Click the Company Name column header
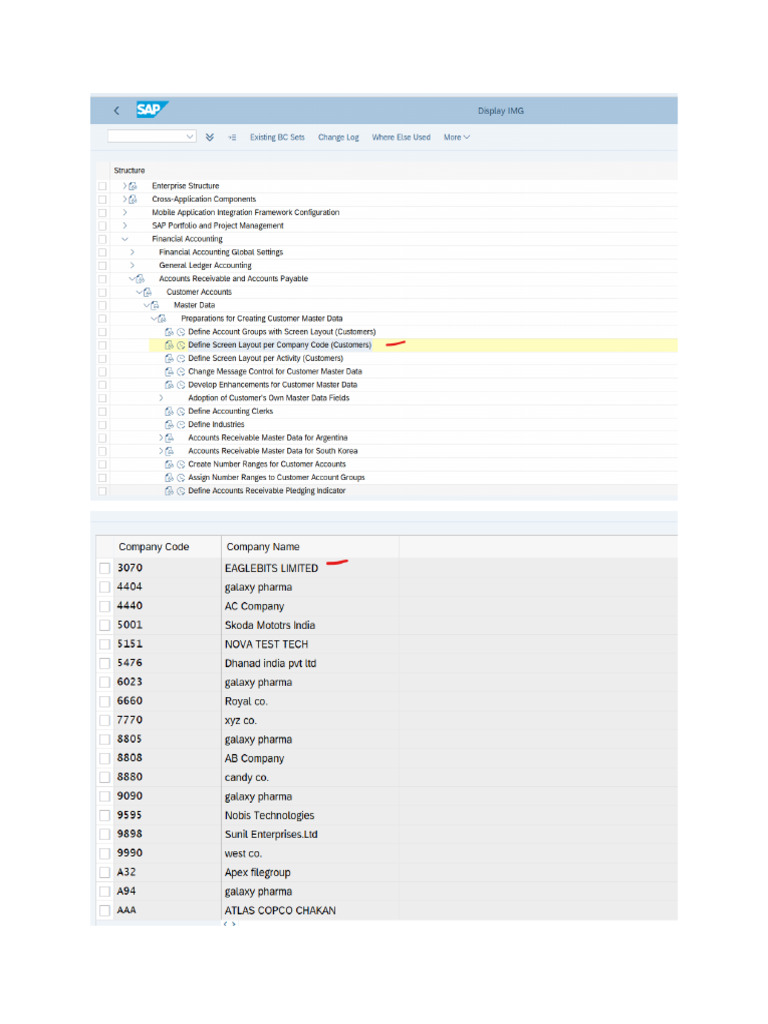 click(x=263, y=547)
